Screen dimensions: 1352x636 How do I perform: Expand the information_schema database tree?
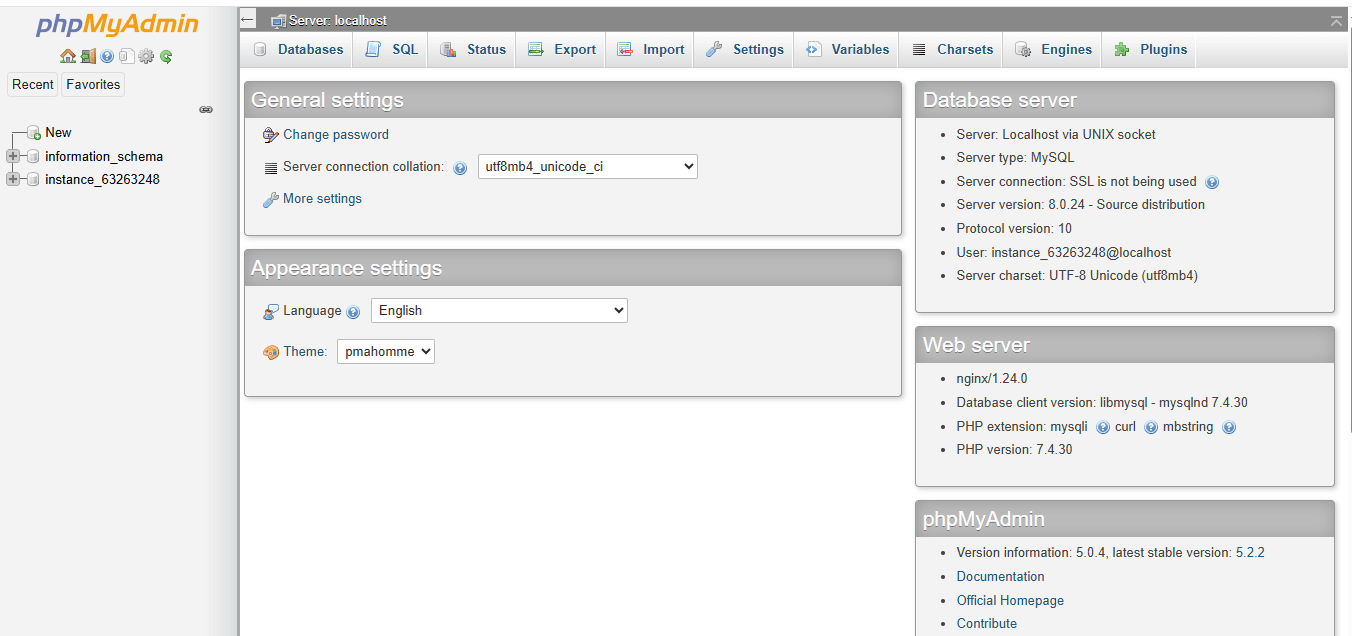click(13, 156)
